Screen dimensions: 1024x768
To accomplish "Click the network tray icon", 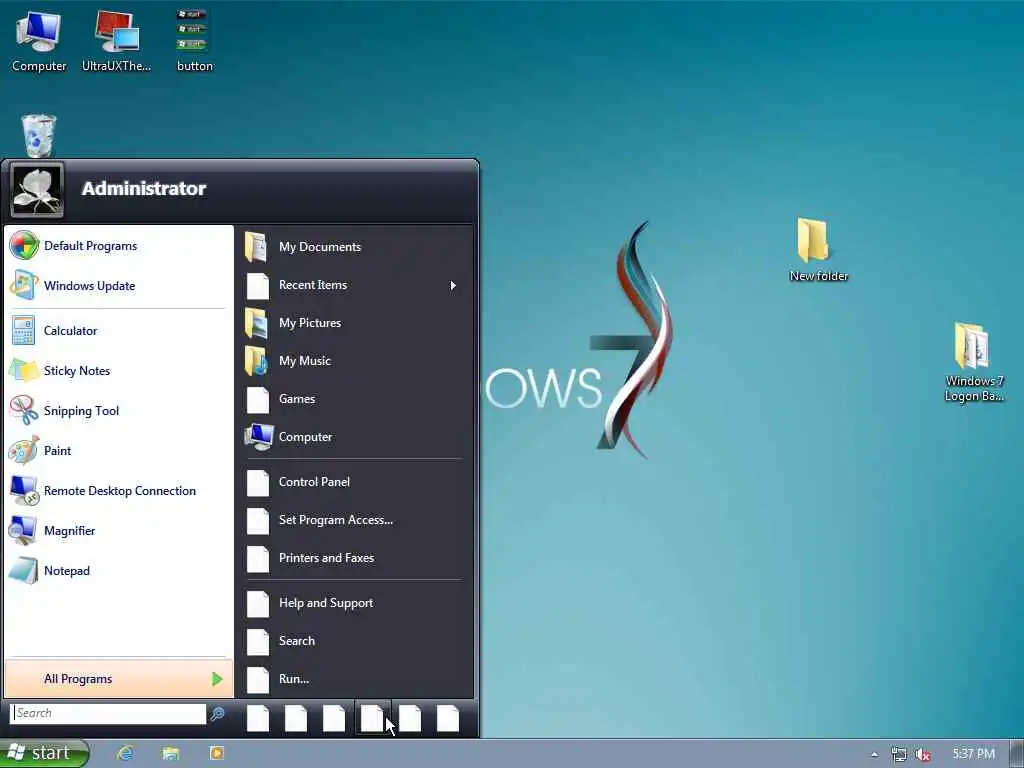I will 899,754.
